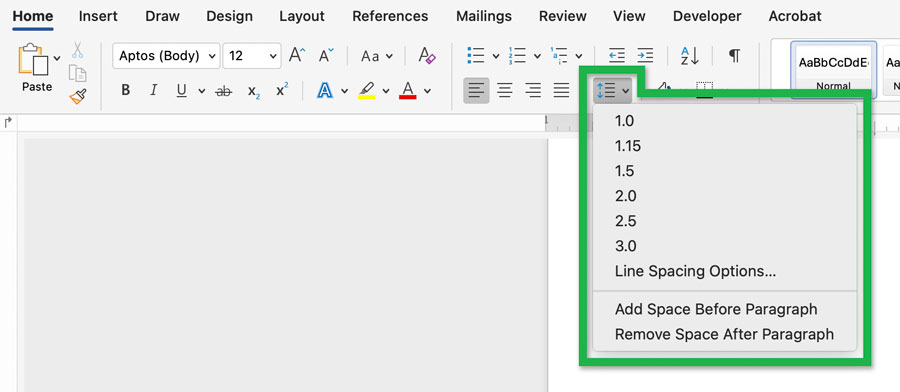Open the View tab
900x392 pixels.
[x=629, y=16]
